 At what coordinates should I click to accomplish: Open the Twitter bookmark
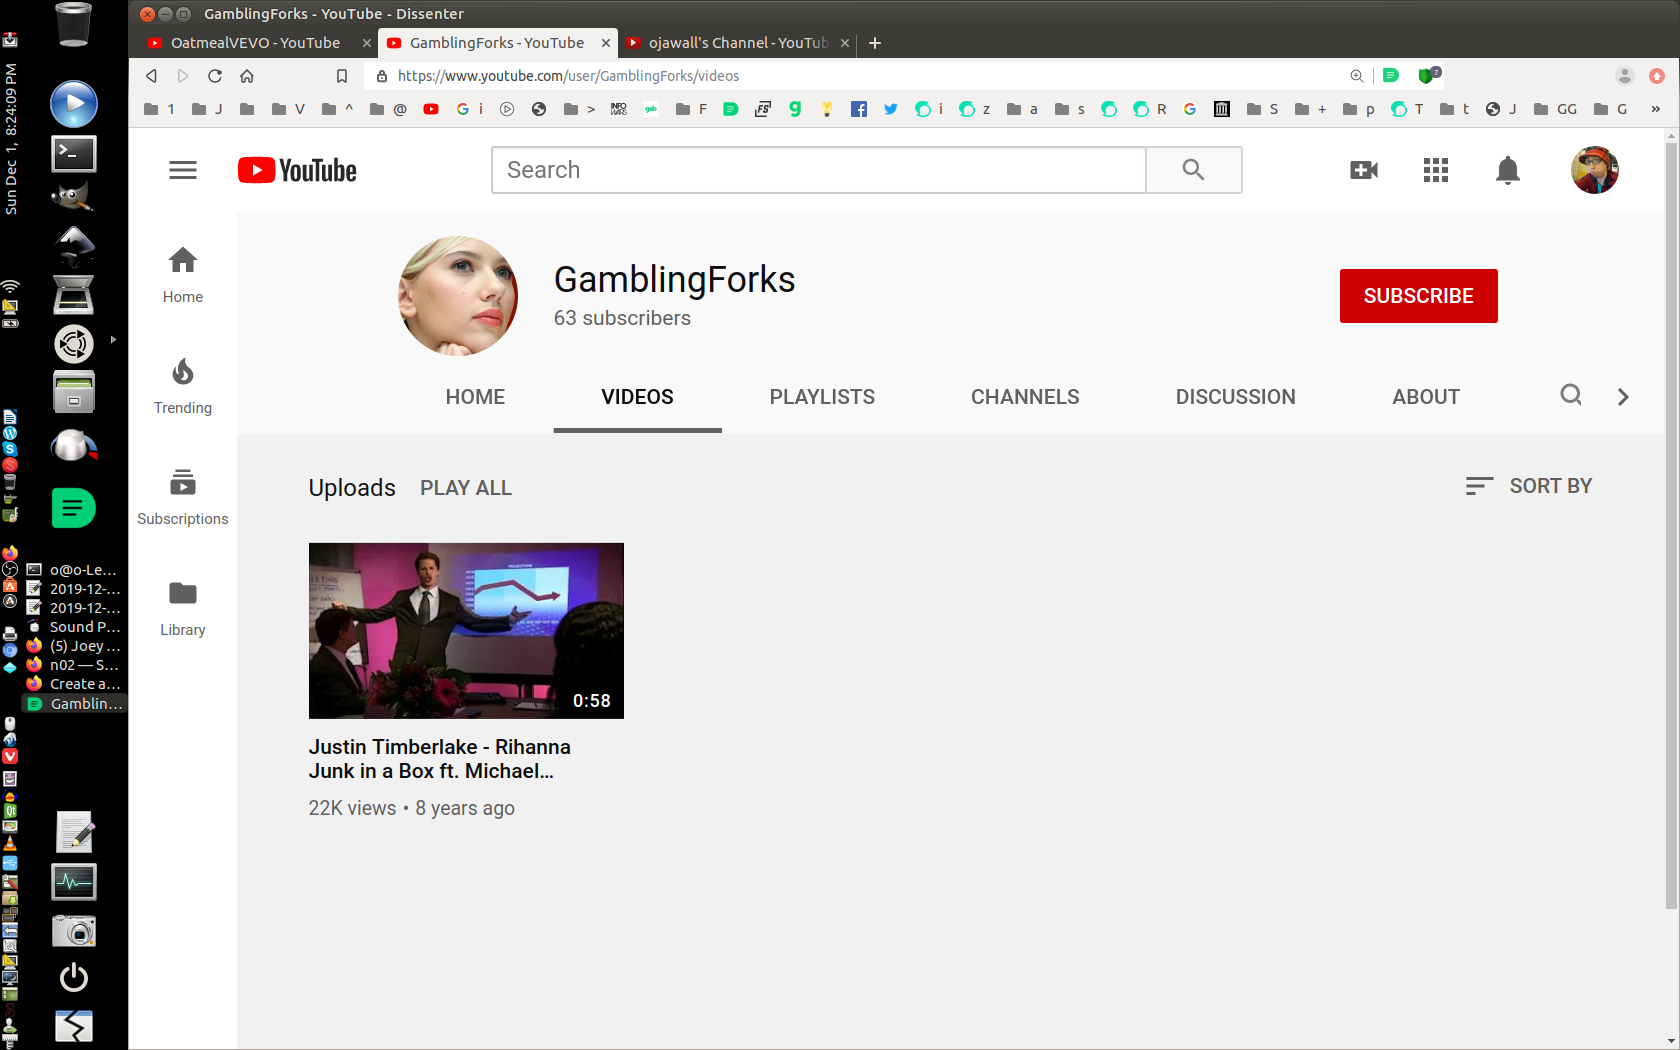tap(891, 109)
